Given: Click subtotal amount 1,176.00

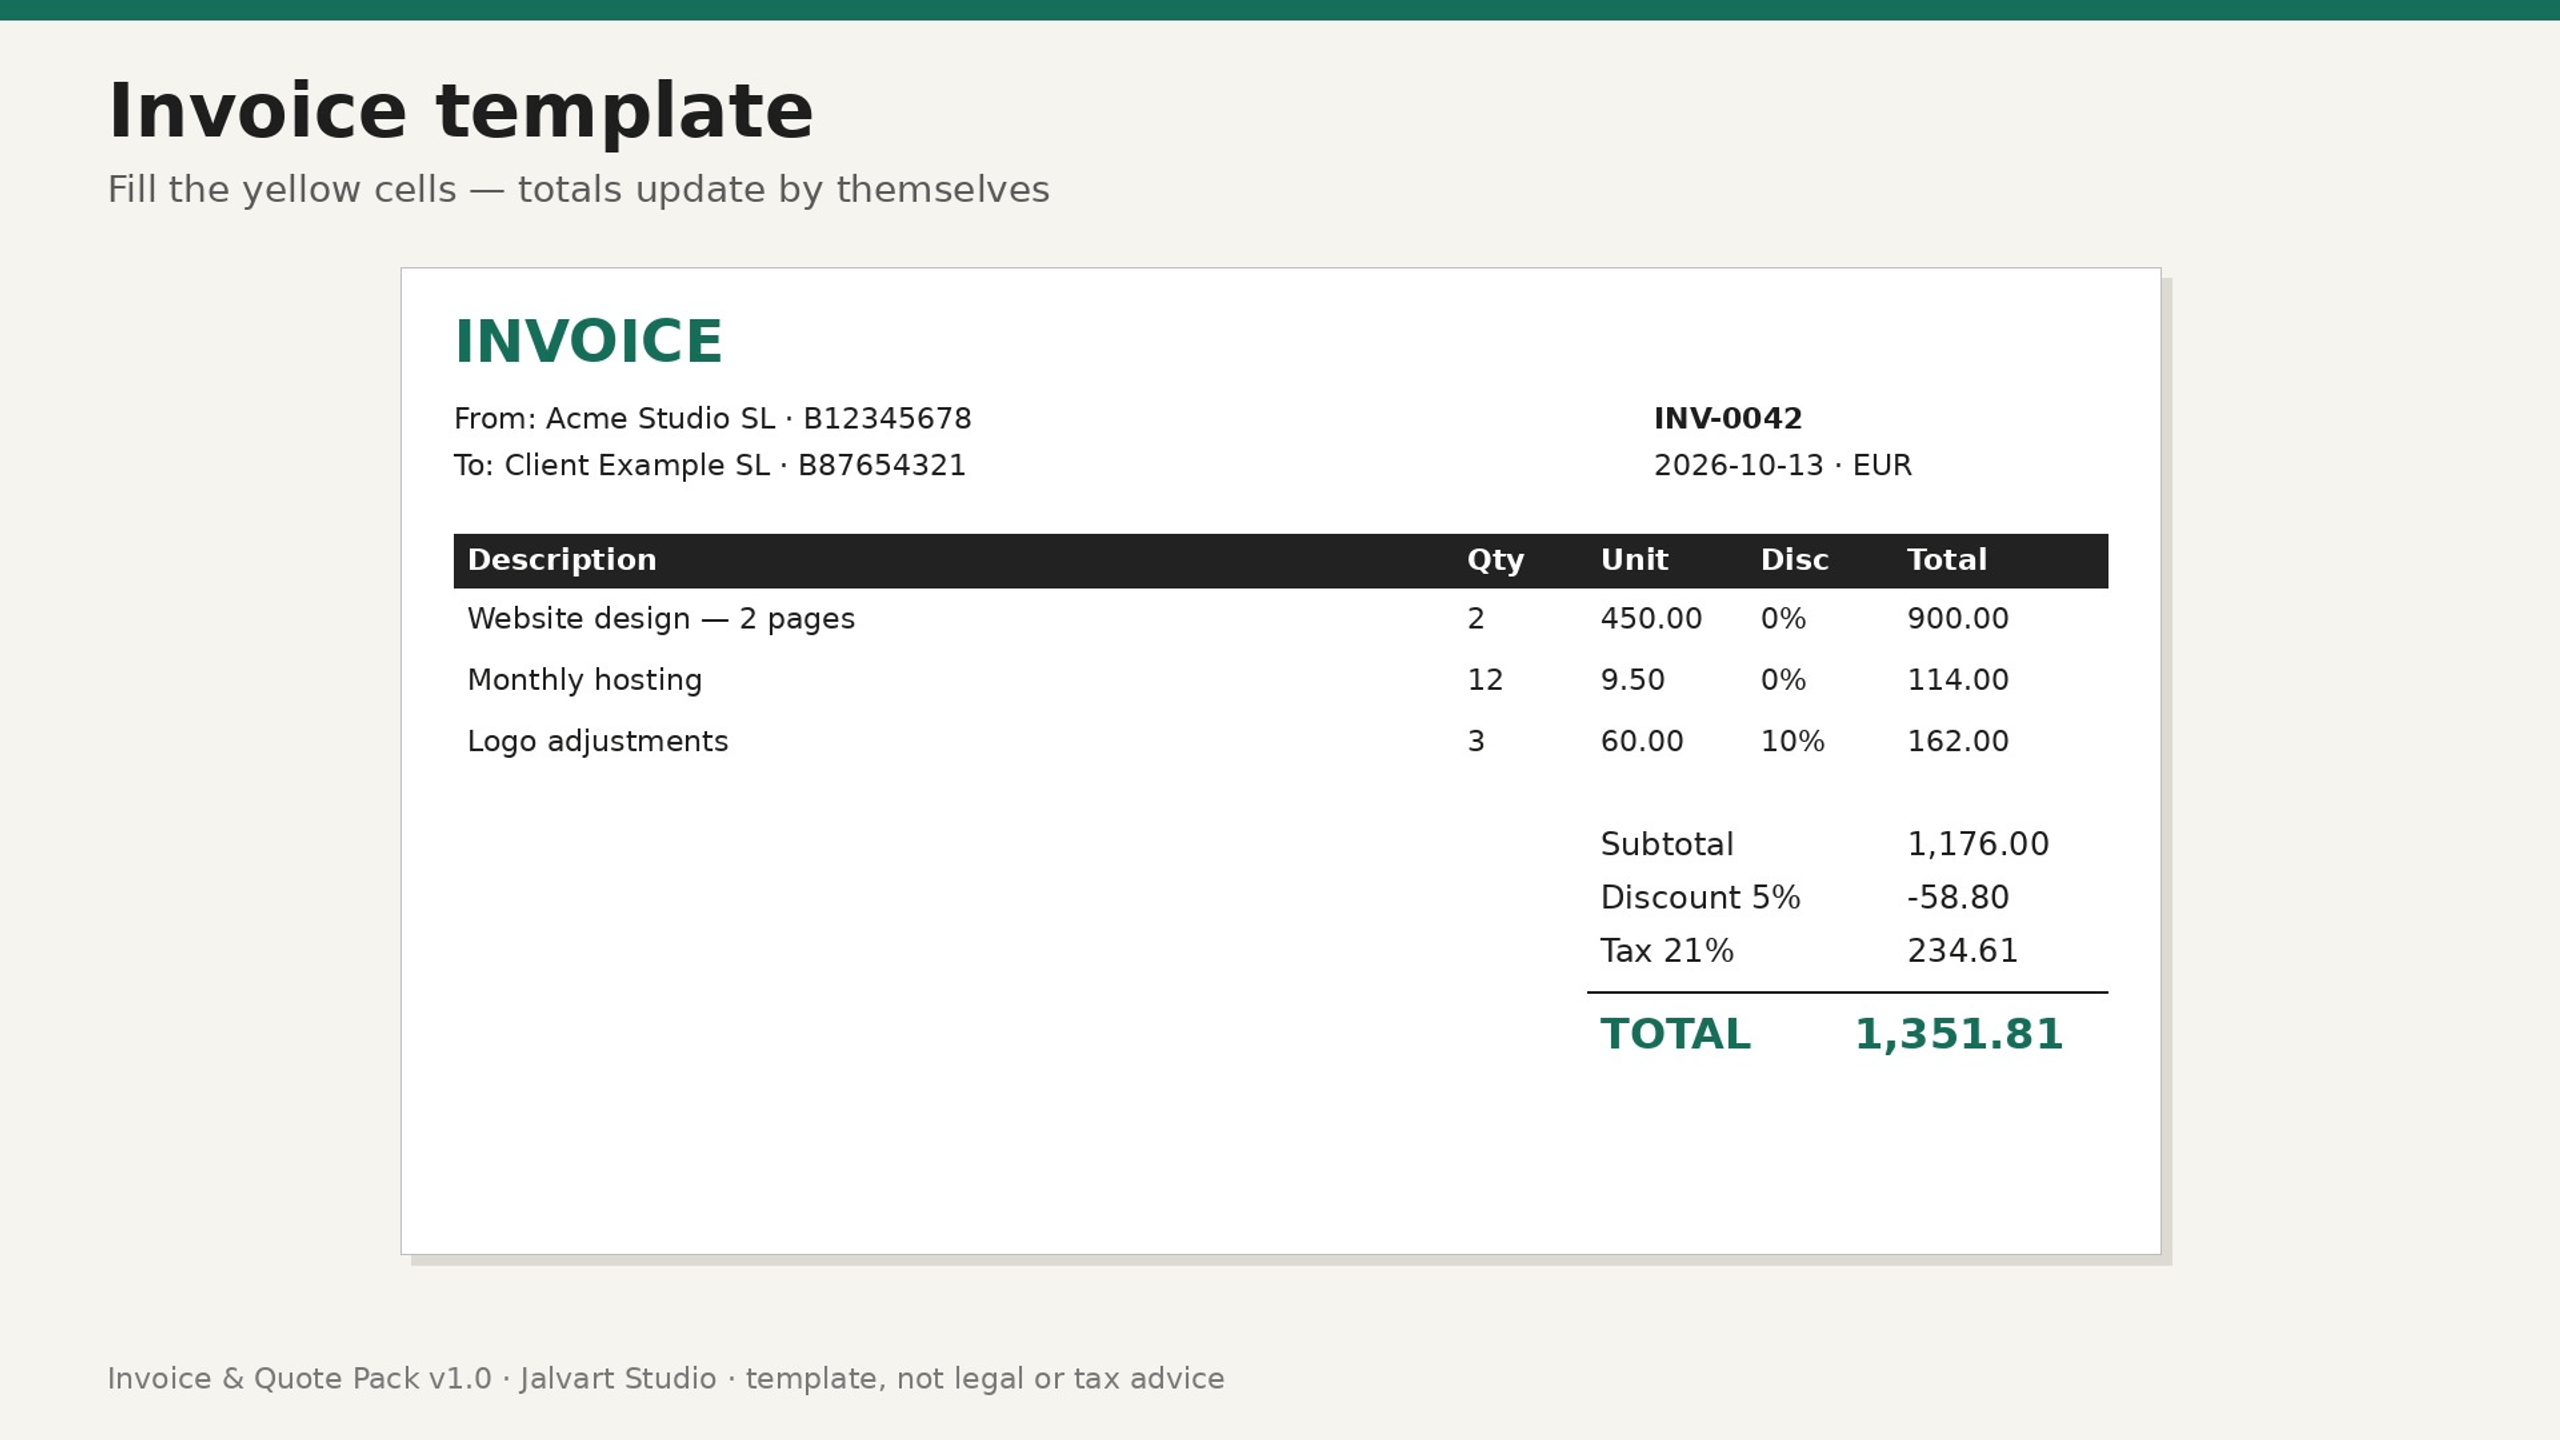Looking at the screenshot, I should pos(1977,845).
